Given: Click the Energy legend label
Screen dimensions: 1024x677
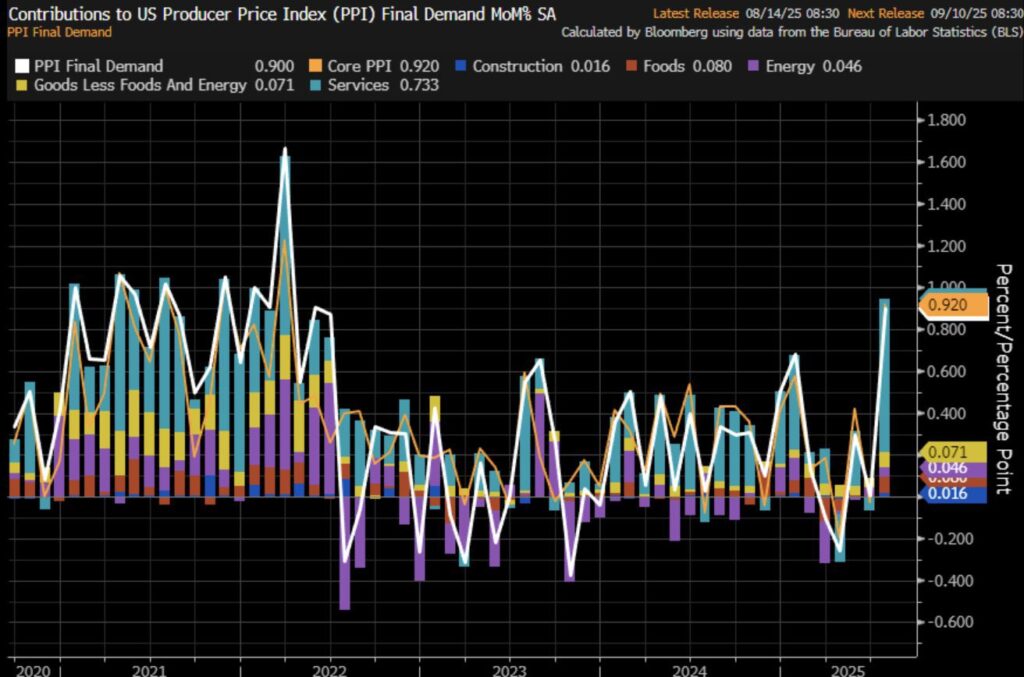Looking at the screenshot, I should pyautogui.click(x=790, y=66).
